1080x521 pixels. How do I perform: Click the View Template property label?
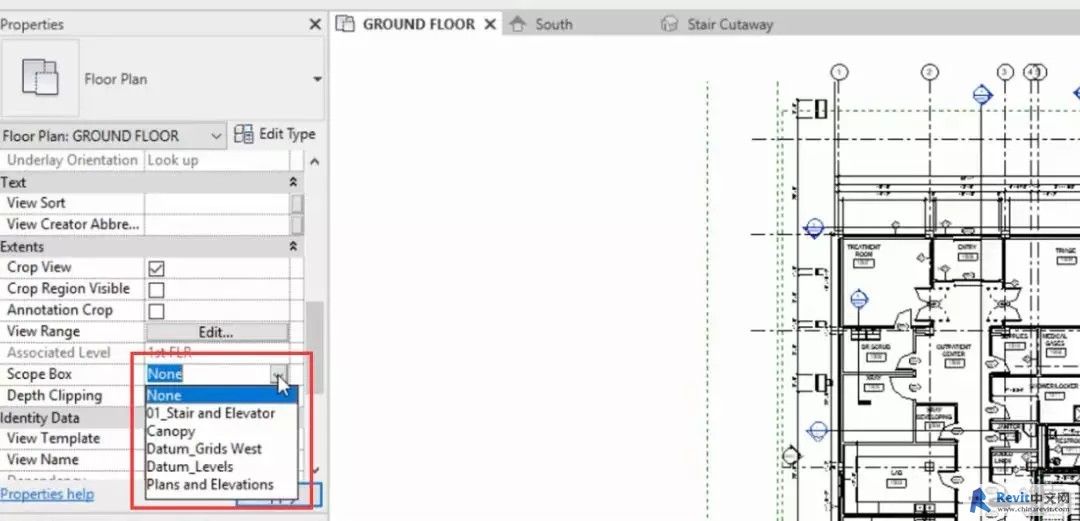coord(53,438)
